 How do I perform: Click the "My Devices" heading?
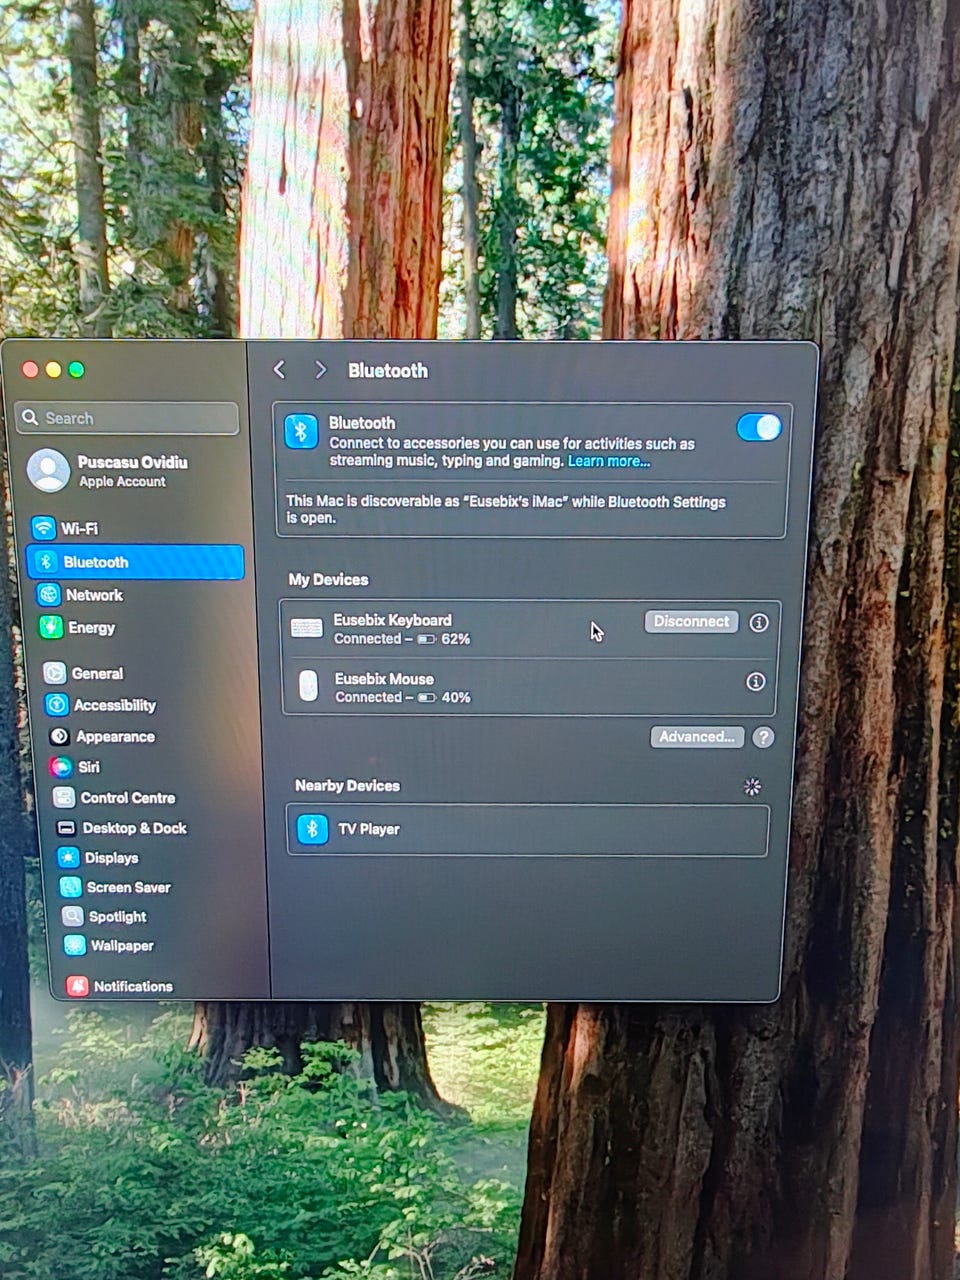[x=328, y=579]
